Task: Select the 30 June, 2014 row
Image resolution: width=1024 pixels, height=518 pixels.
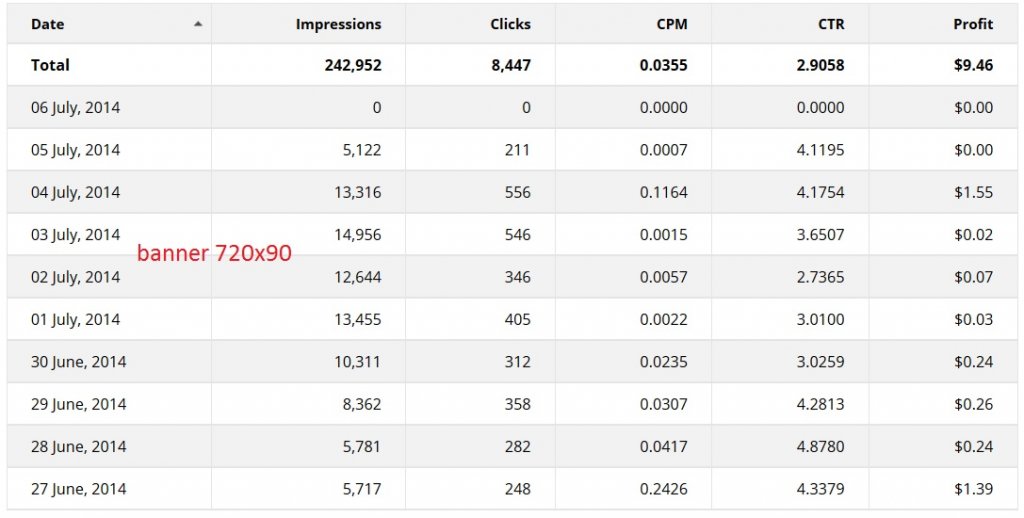Action: click(512, 361)
